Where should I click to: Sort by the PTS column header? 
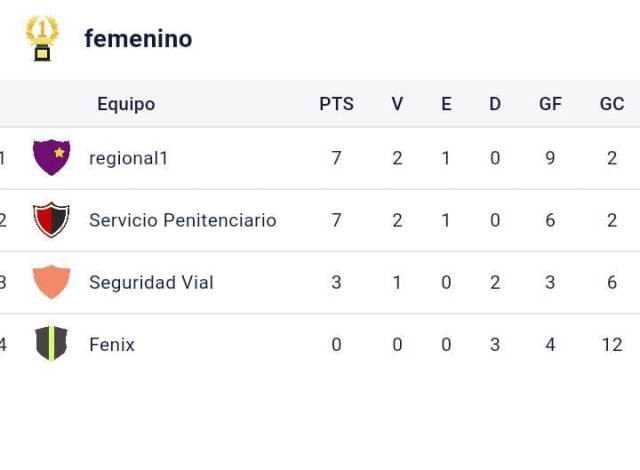(x=336, y=104)
